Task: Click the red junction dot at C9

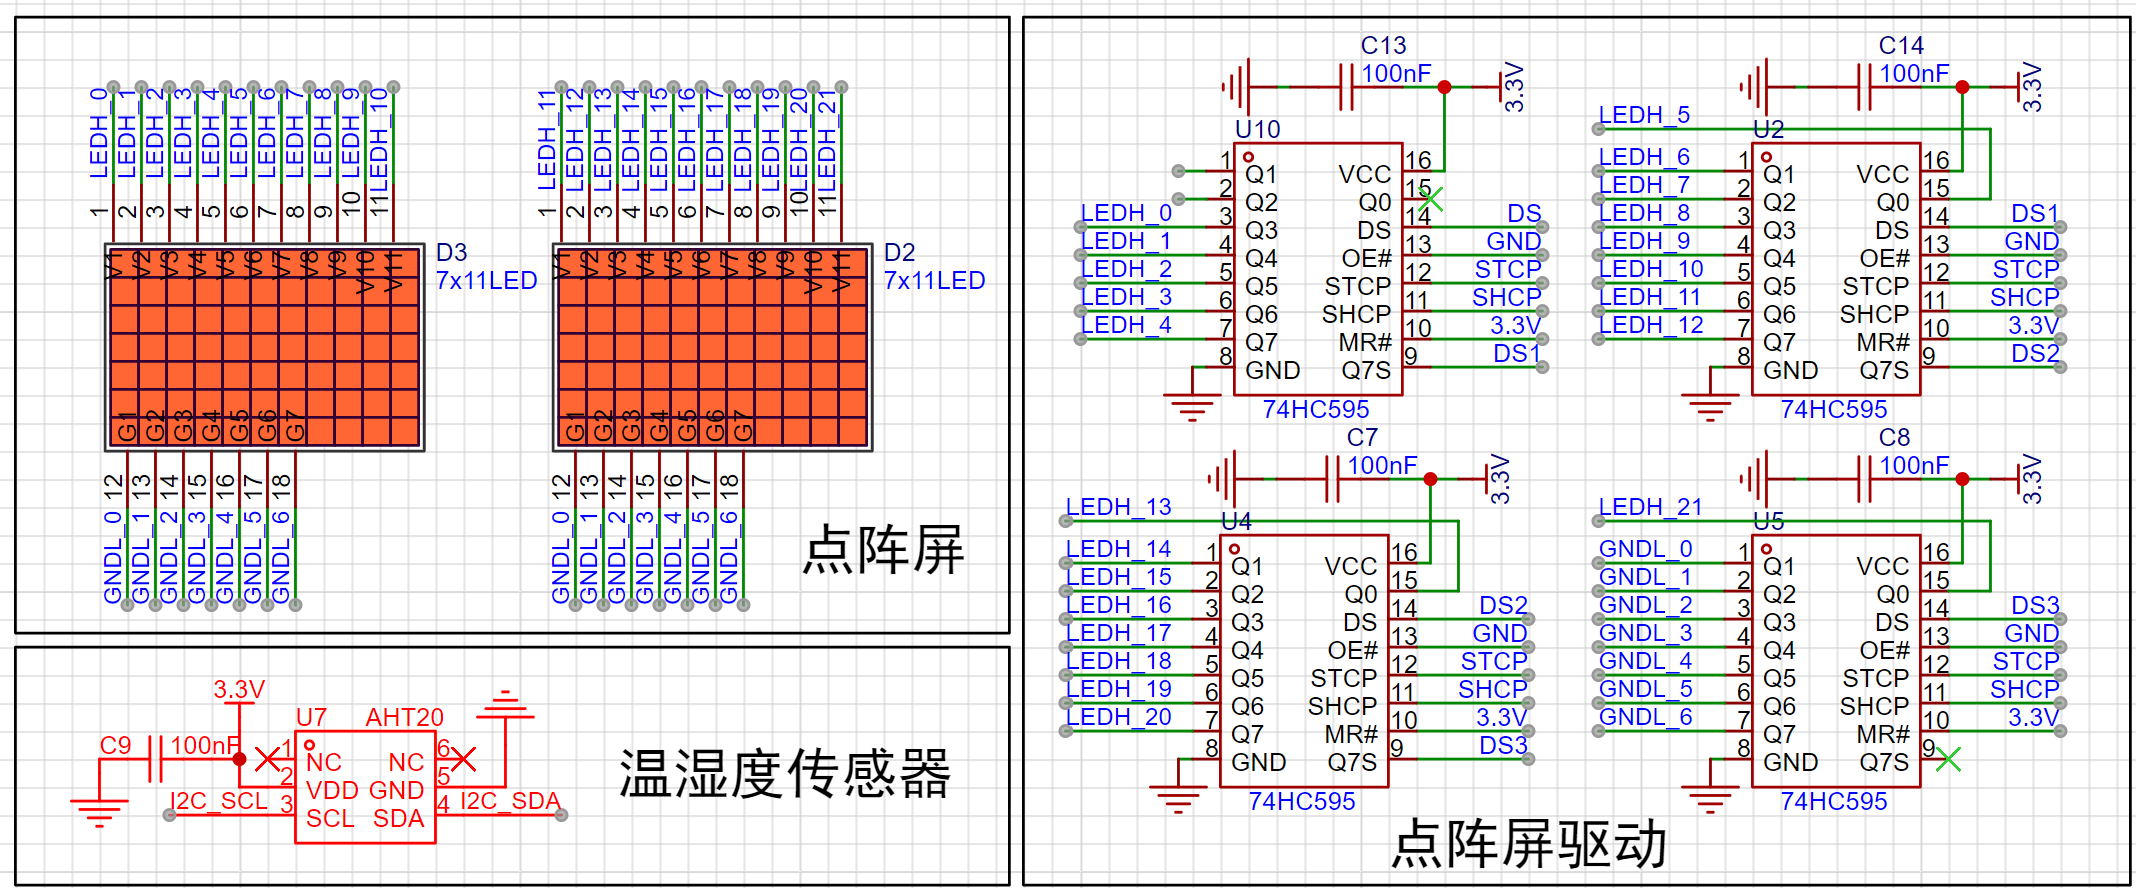Action: pos(239,759)
